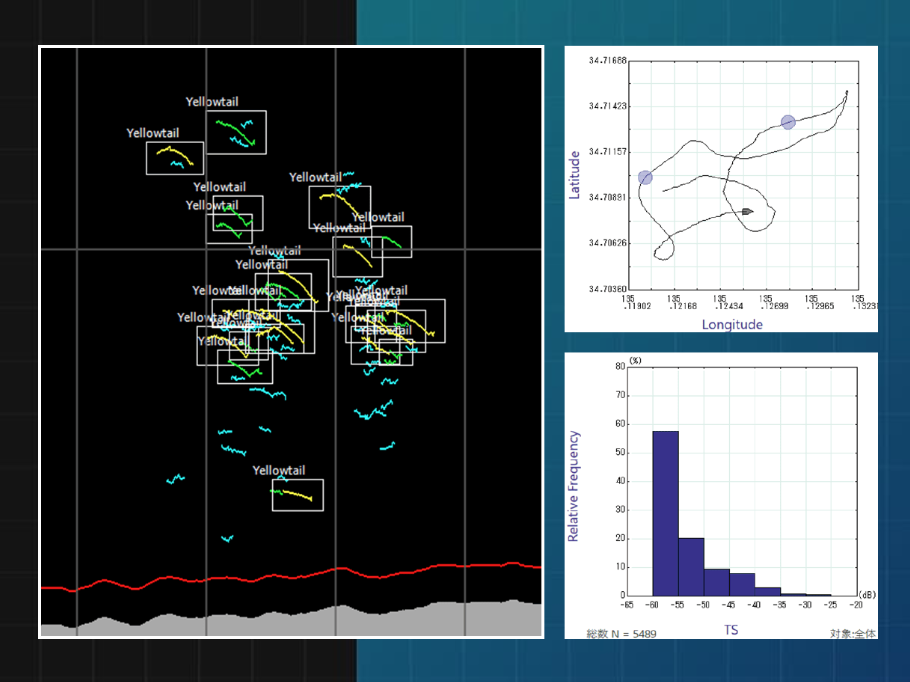Image resolution: width=910 pixels, height=682 pixels.
Task: Select the lone cyan trace at far left
Action: tap(176, 479)
